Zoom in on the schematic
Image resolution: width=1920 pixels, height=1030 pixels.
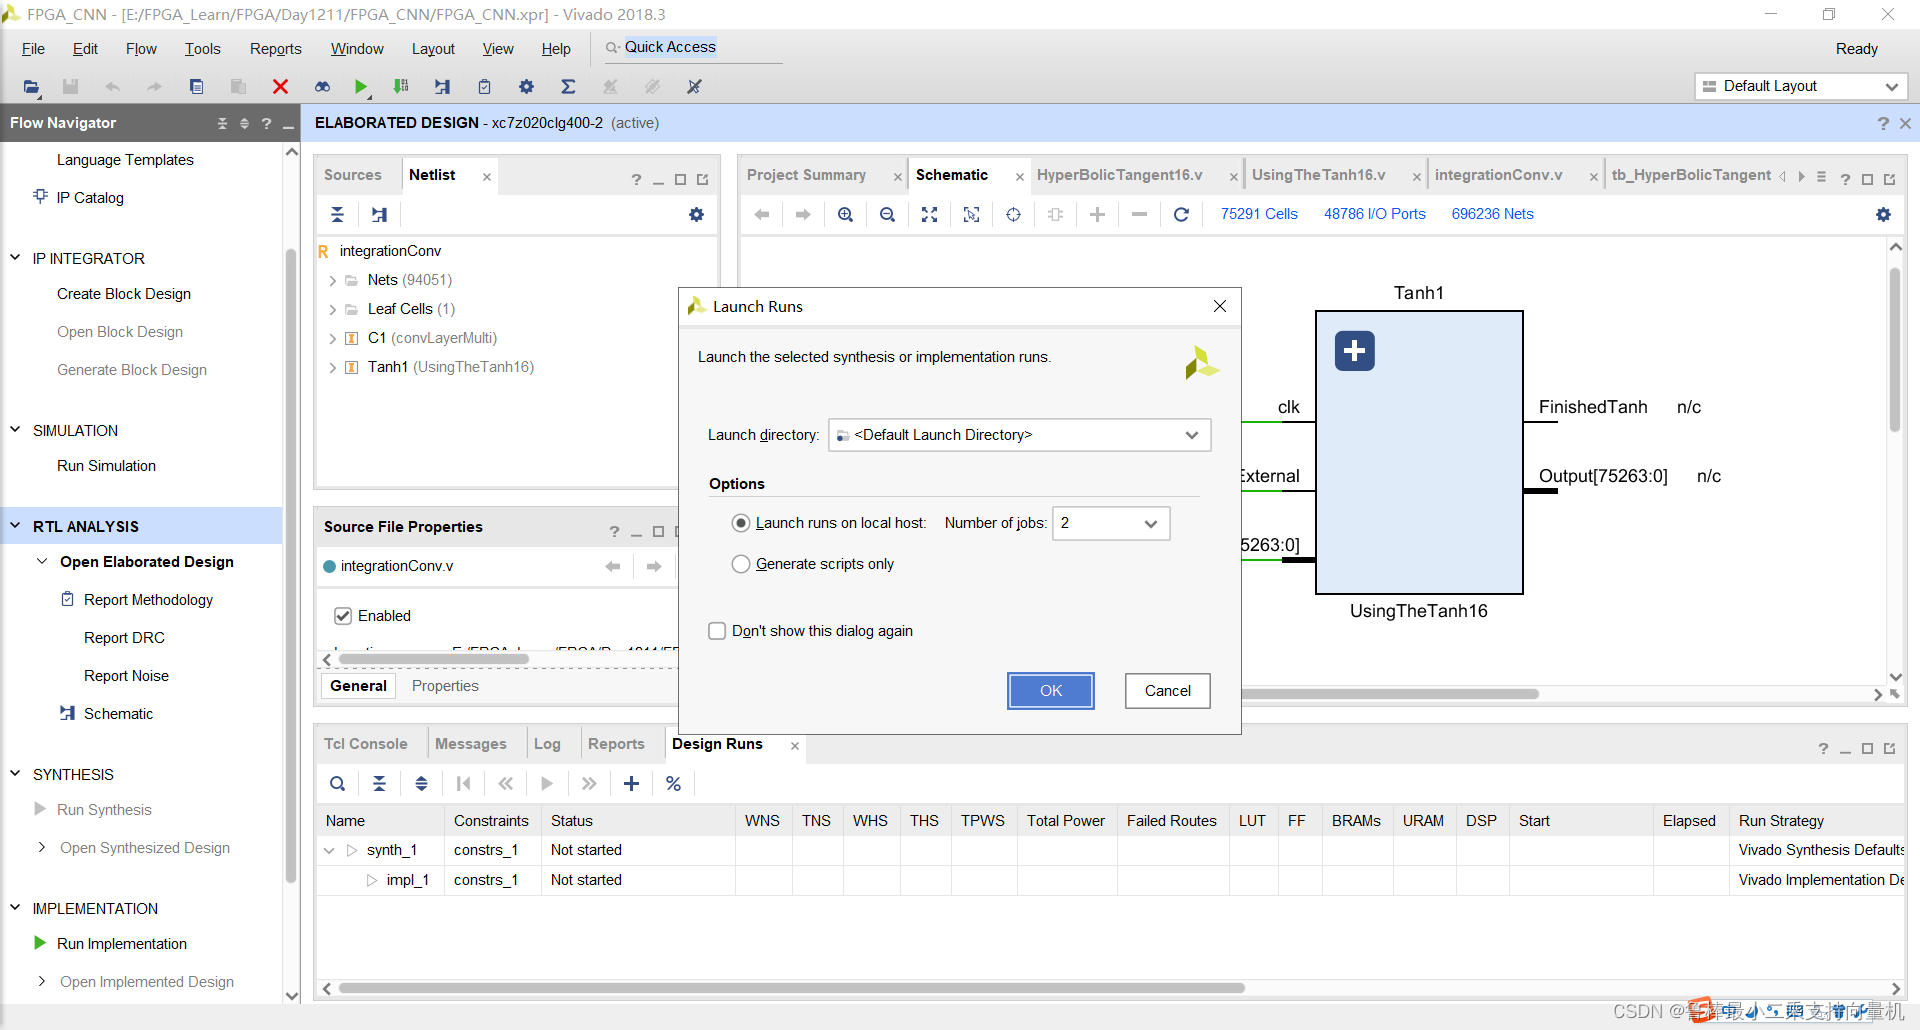(x=845, y=214)
